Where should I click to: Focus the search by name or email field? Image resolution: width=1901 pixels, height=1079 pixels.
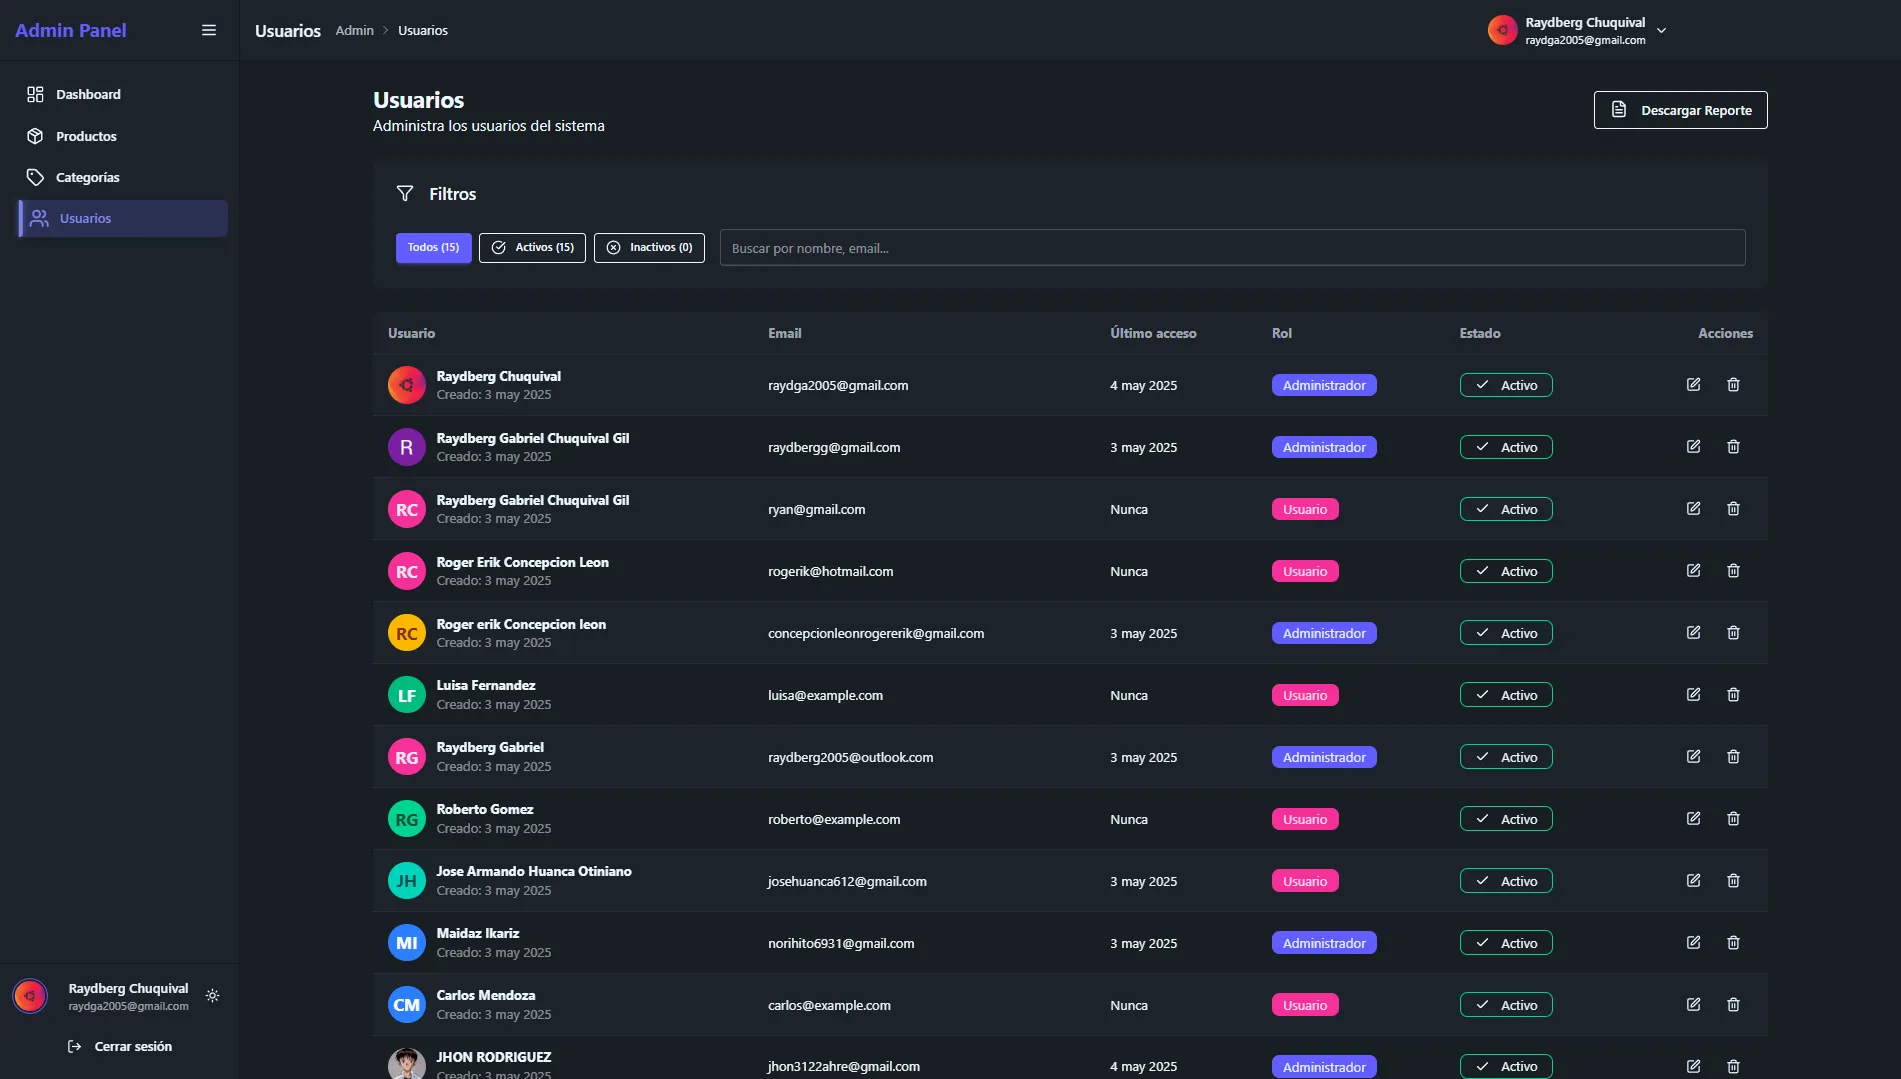(1232, 248)
